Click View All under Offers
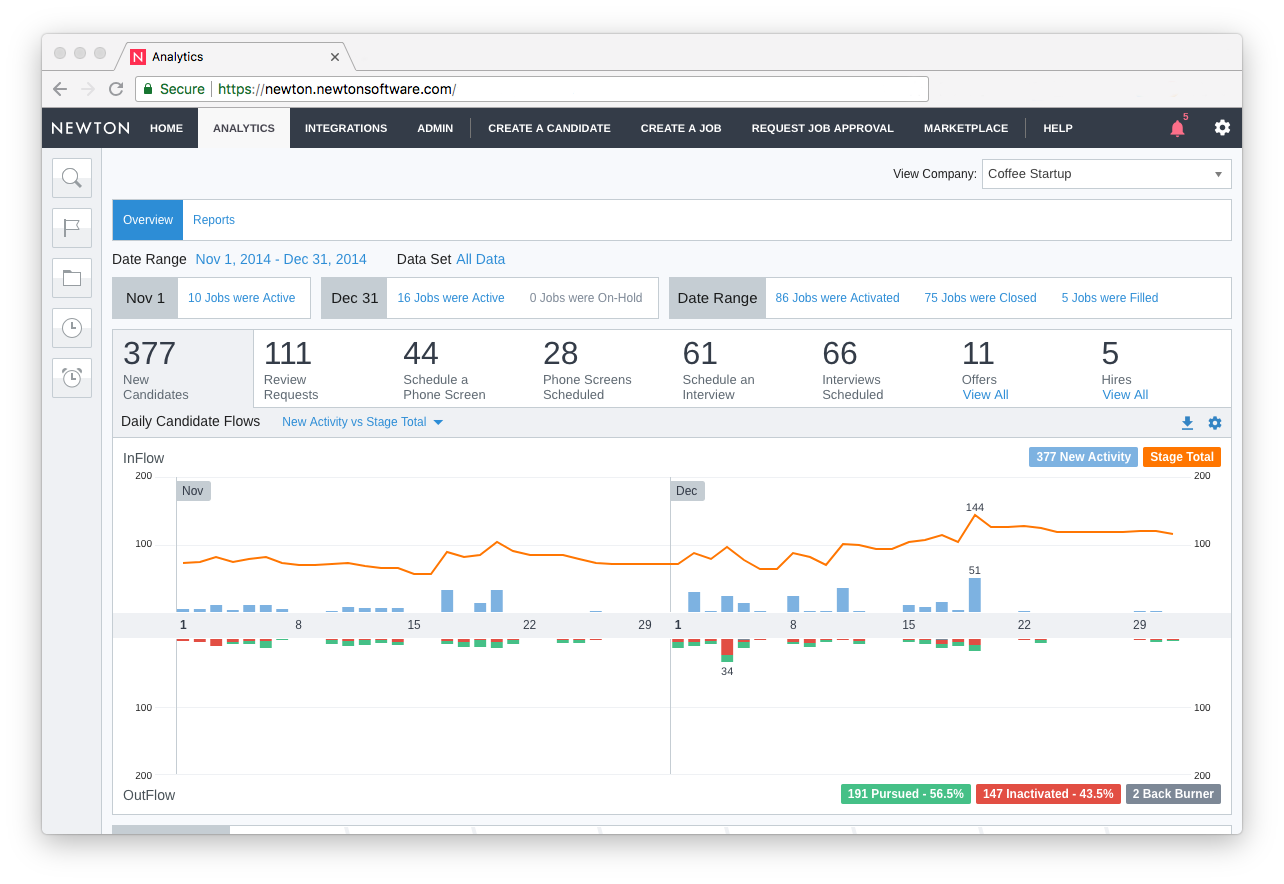 pyautogui.click(x=985, y=395)
